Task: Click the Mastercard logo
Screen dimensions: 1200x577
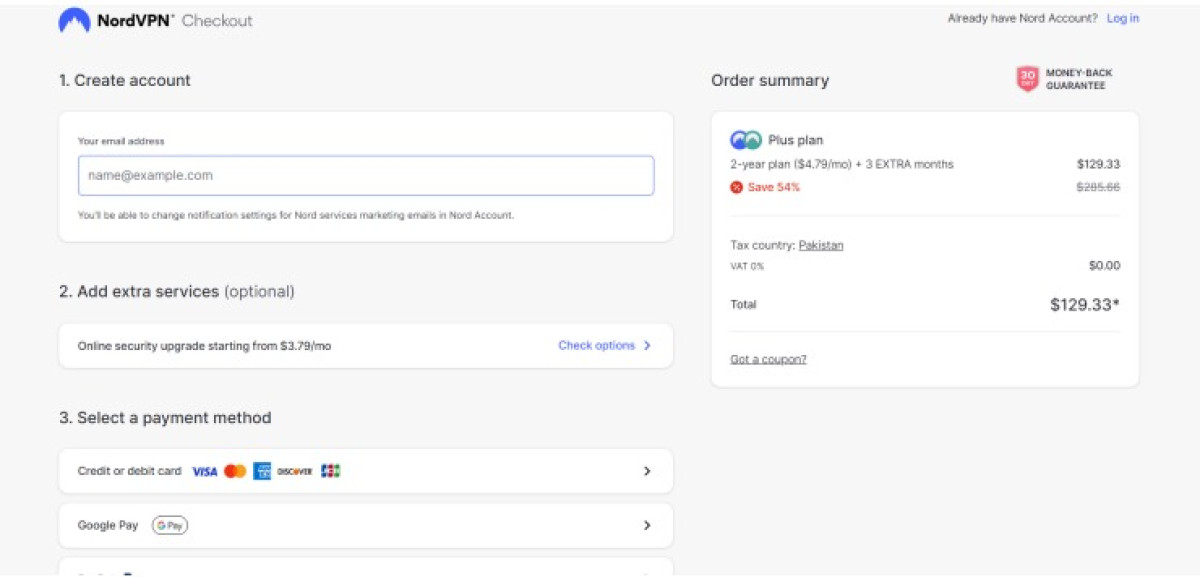Action: click(x=235, y=471)
